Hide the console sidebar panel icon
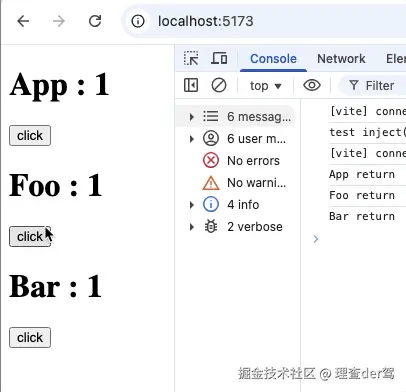406x392 pixels. click(x=191, y=85)
